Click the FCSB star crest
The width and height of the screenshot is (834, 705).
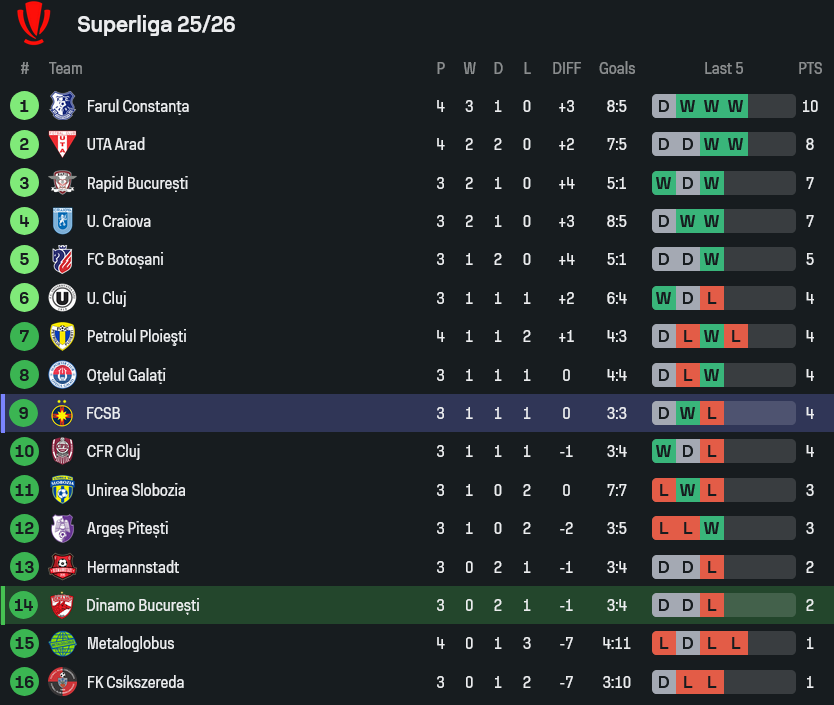click(x=62, y=413)
